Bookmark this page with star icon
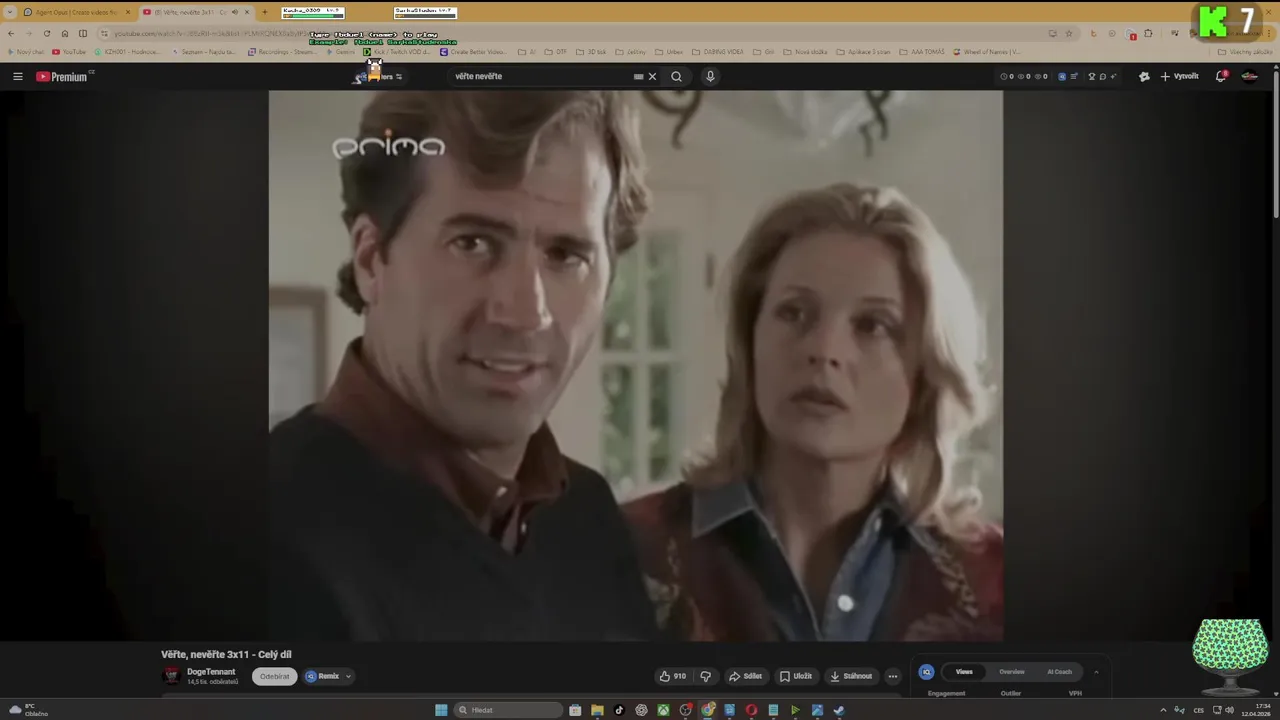The width and height of the screenshot is (1280, 720). click(x=1068, y=33)
